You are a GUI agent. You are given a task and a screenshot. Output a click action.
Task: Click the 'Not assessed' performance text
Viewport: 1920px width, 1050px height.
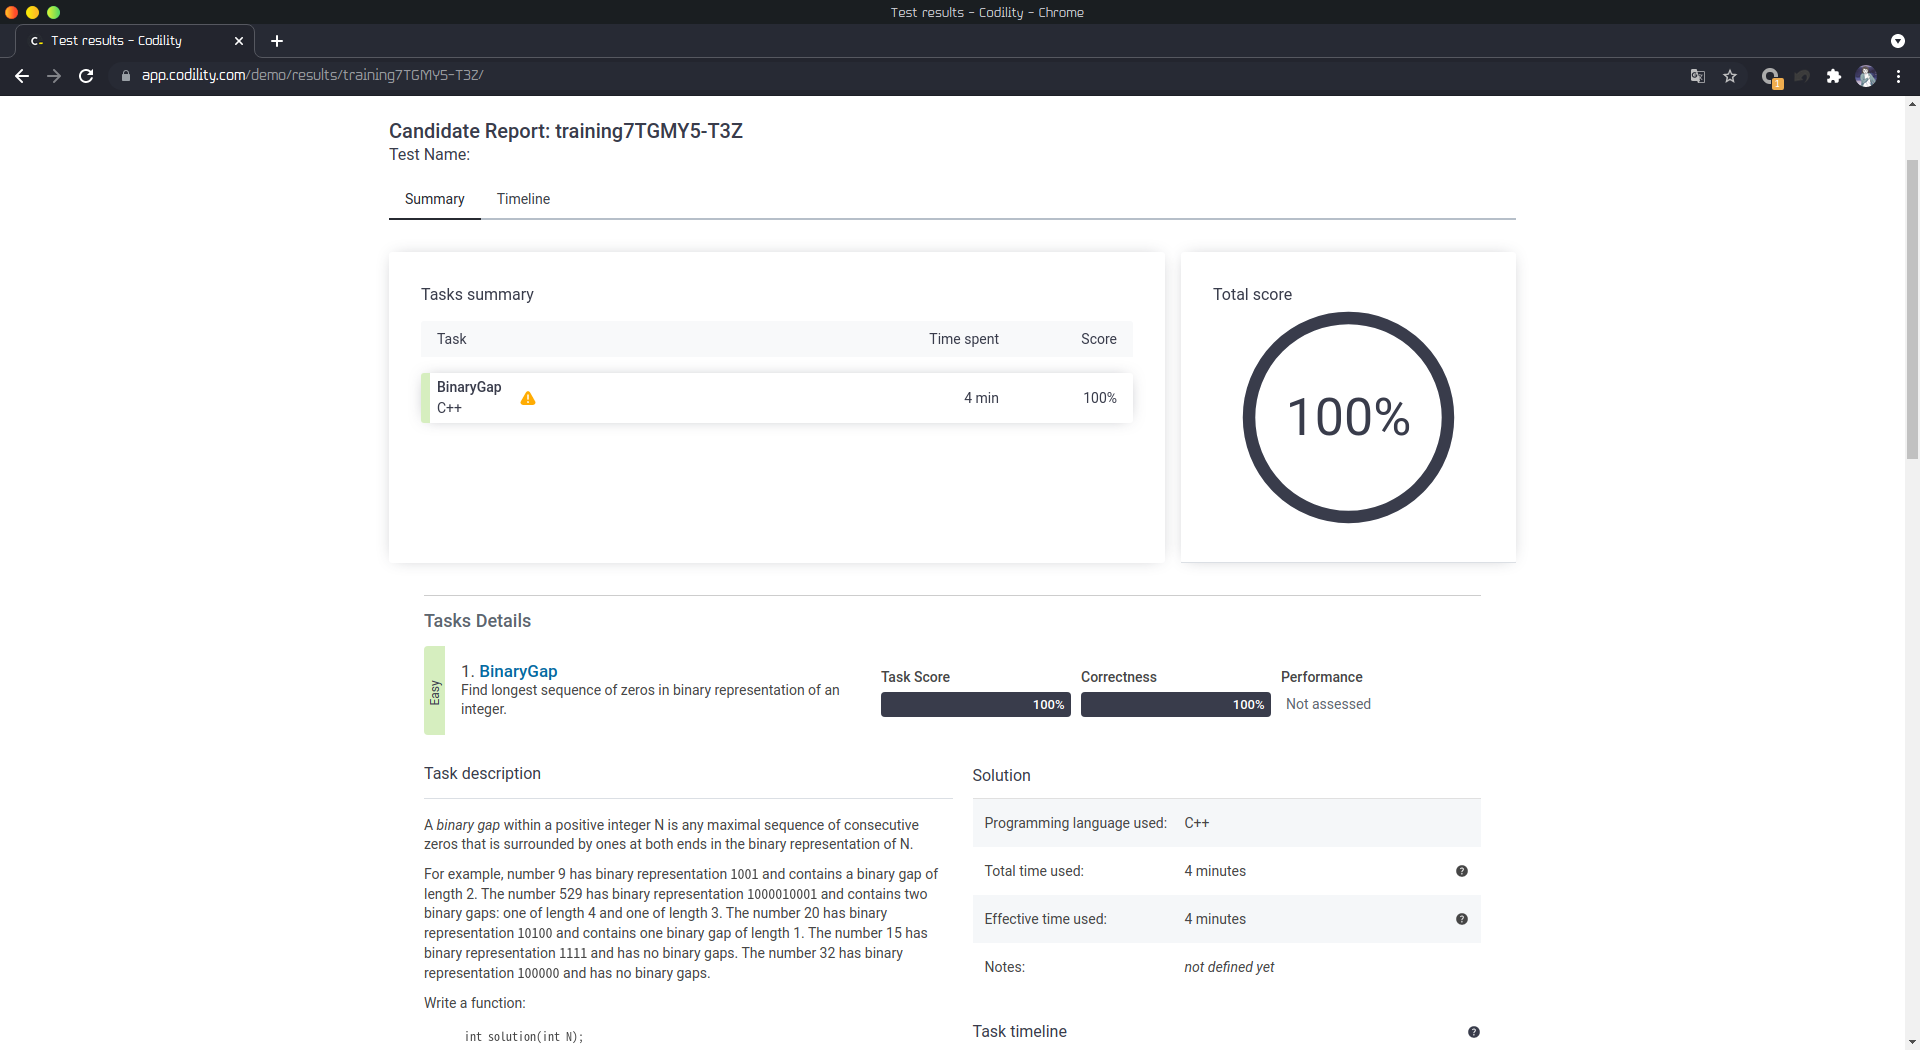click(x=1328, y=704)
